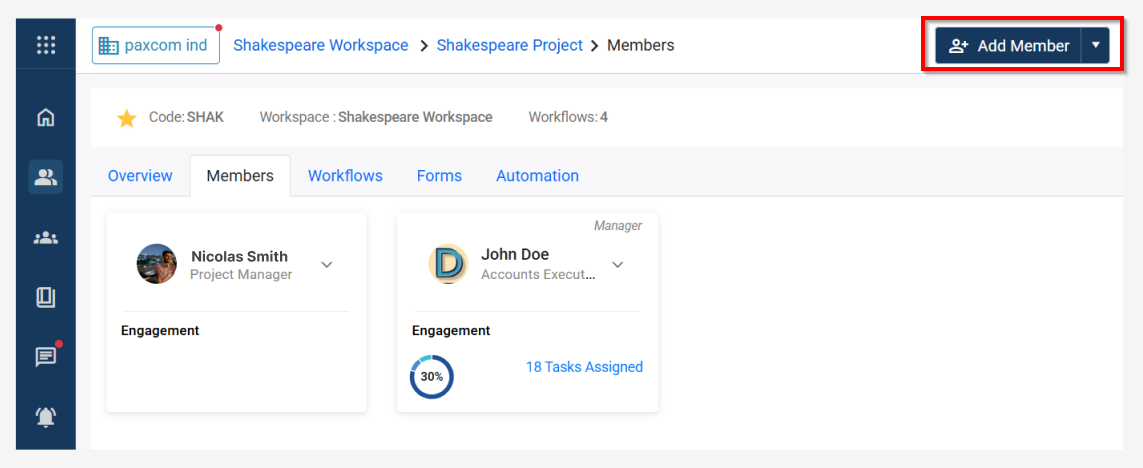The height and width of the screenshot is (468, 1143).
Task: Go to Home in the sidebar
Action: tap(46, 118)
